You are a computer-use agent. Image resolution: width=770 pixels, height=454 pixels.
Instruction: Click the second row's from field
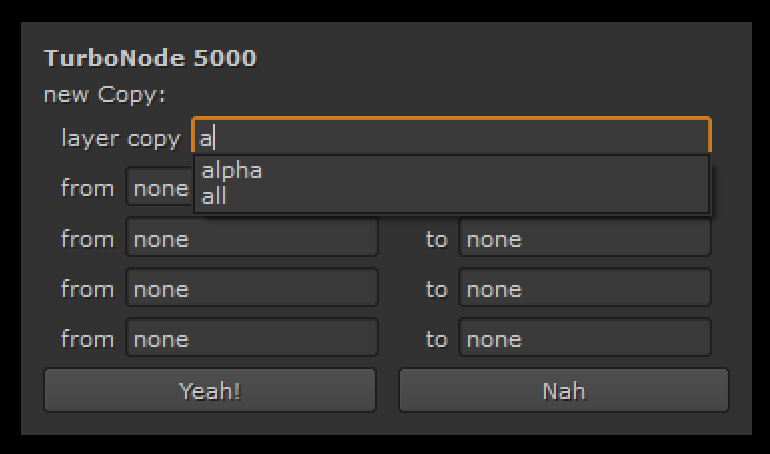[x=252, y=239]
